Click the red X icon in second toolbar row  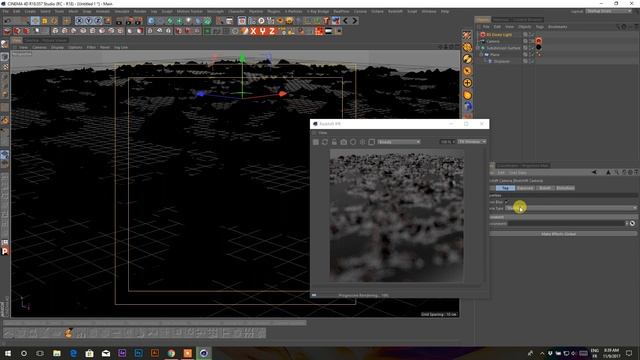coord(253,31)
